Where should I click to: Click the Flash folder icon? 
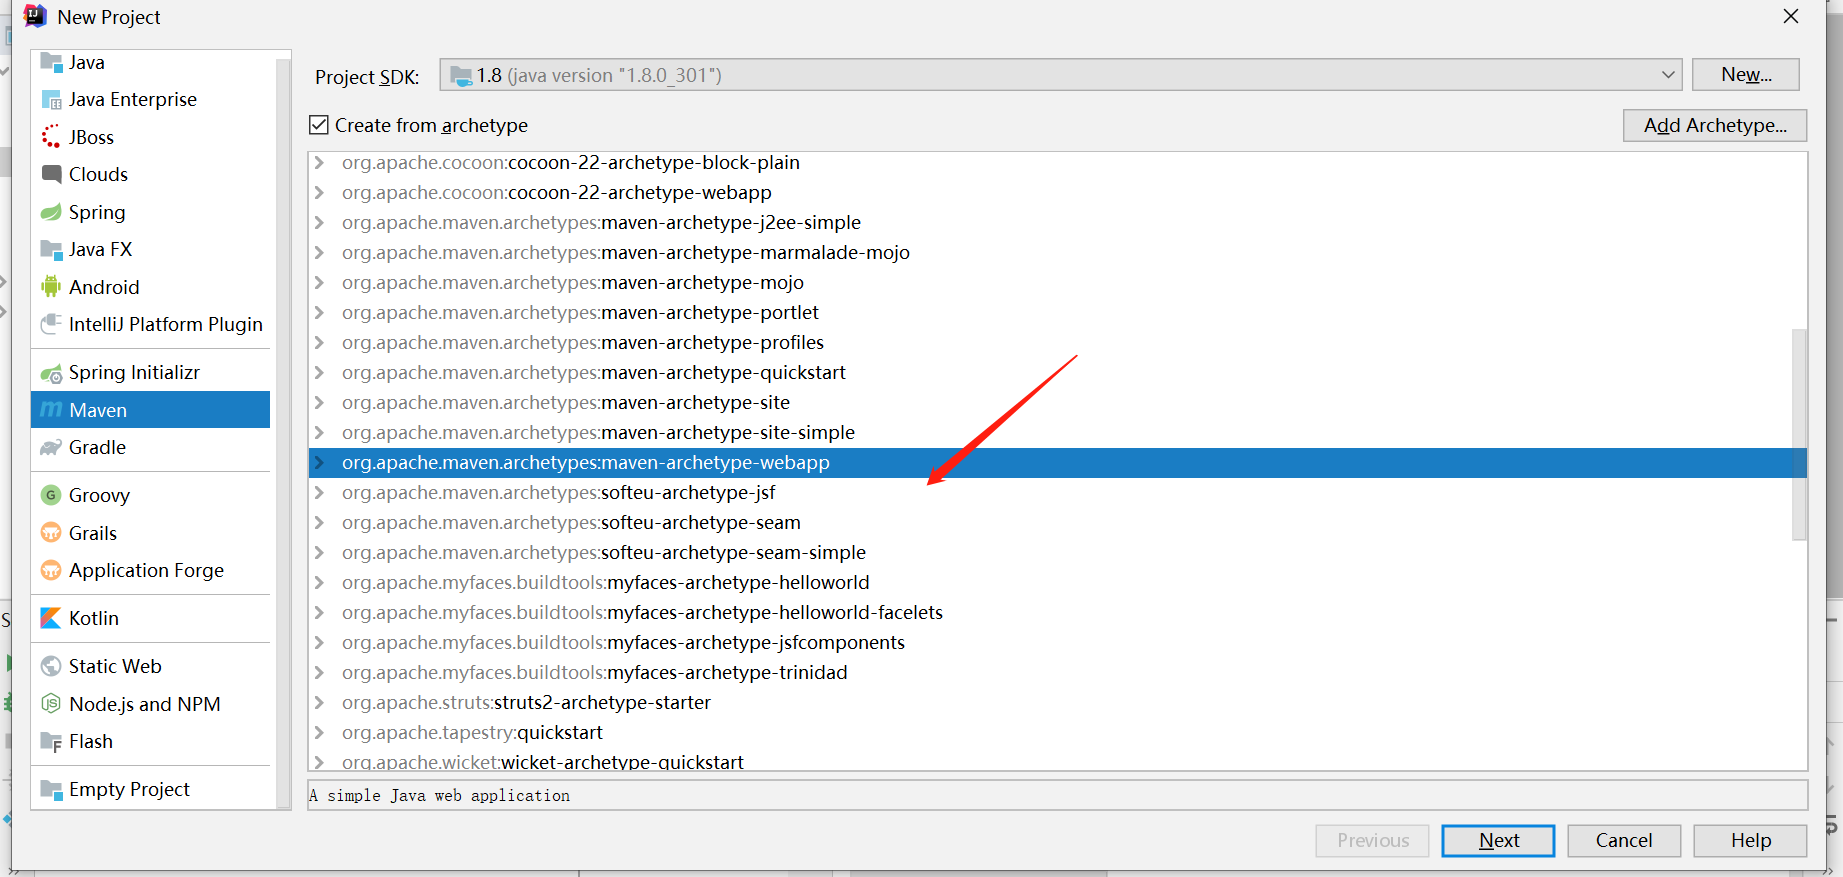(51, 742)
